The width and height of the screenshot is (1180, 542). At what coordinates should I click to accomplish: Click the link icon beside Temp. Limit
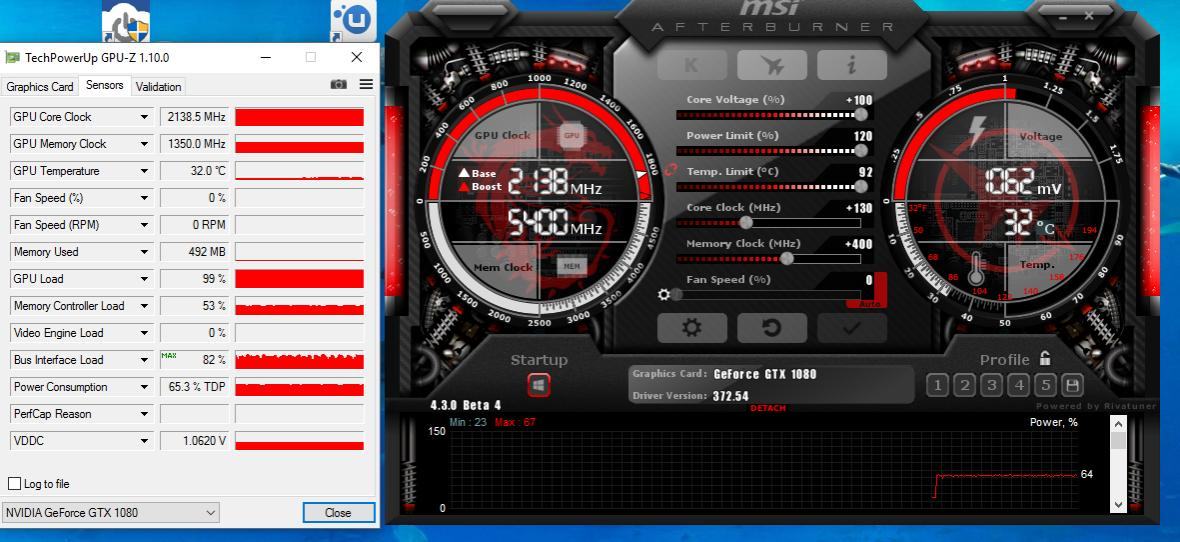click(x=671, y=171)
